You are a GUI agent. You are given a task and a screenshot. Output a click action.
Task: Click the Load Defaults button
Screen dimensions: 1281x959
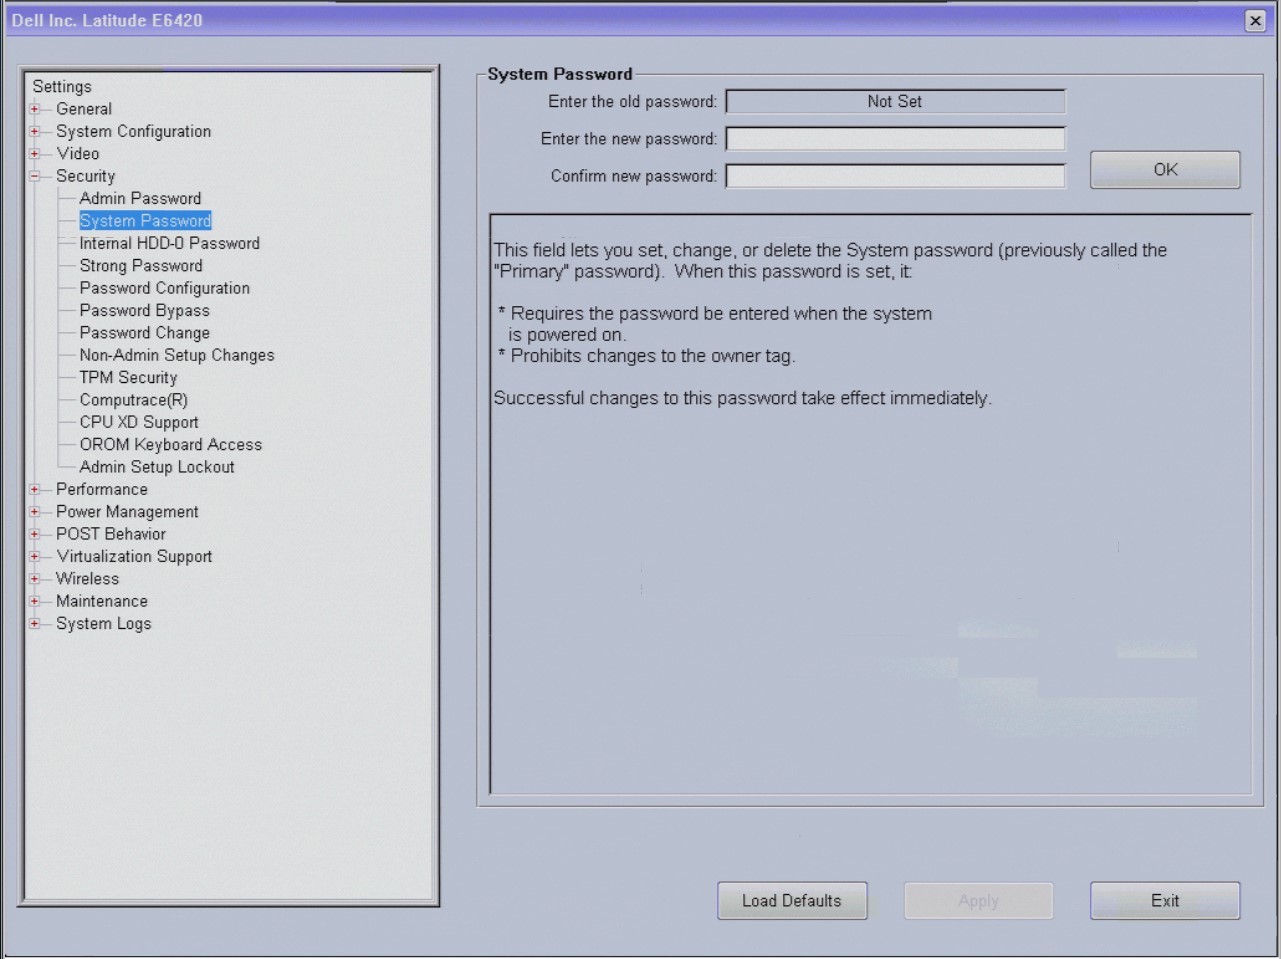[x=791, y=900]
